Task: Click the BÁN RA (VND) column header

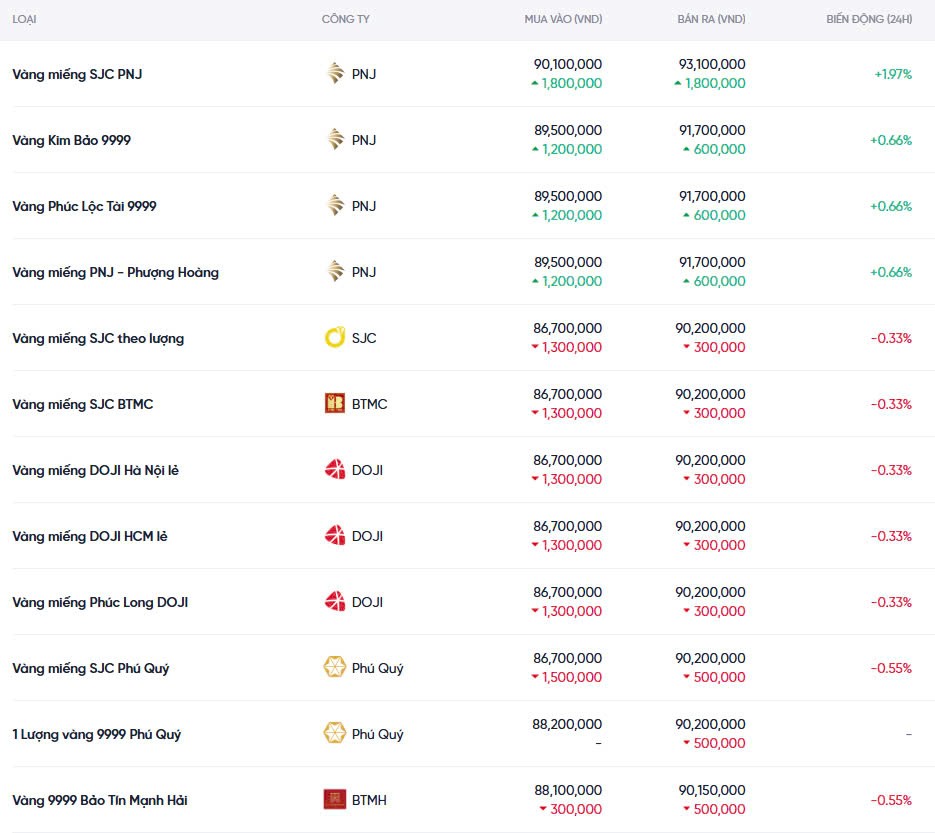Action: point(710,20)
